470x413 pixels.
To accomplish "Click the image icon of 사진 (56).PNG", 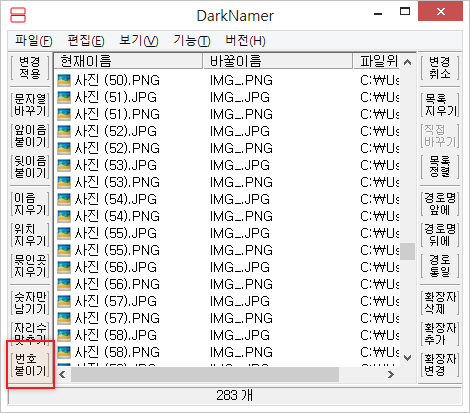I will tap(64, 284).
